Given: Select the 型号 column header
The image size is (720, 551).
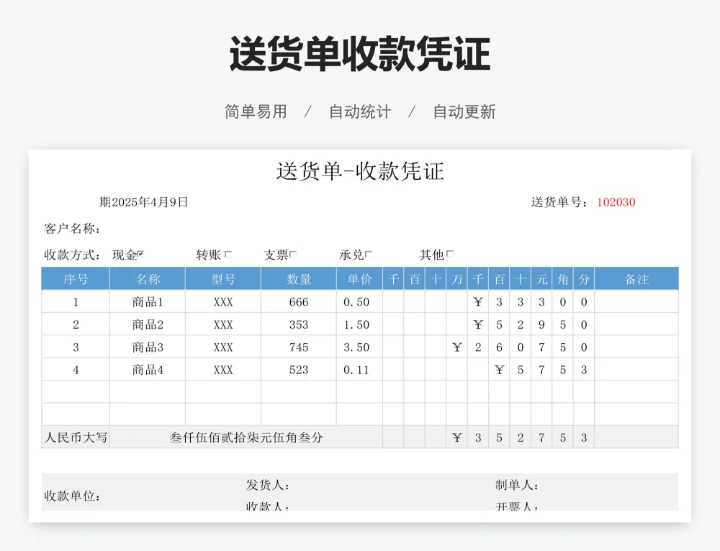Looking at the screenshot, I should click(x=223, y=279).
